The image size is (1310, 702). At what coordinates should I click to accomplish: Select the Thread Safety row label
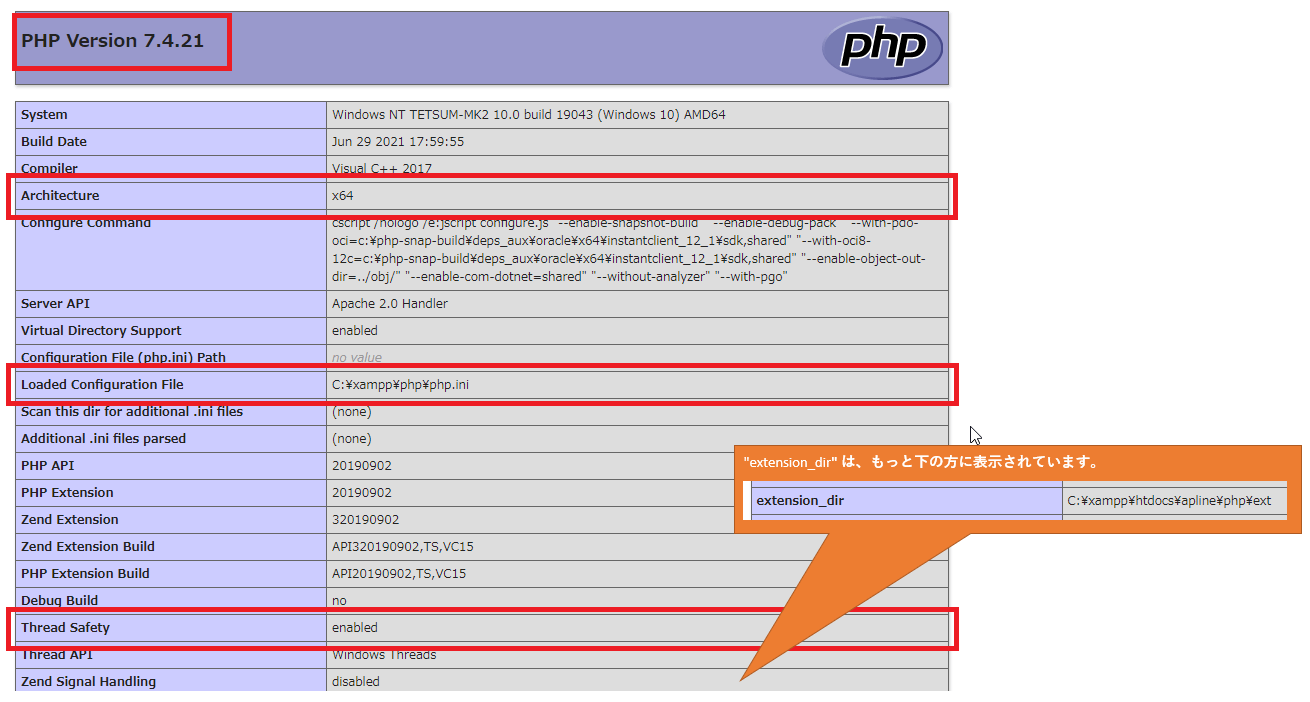click(65, 628)
